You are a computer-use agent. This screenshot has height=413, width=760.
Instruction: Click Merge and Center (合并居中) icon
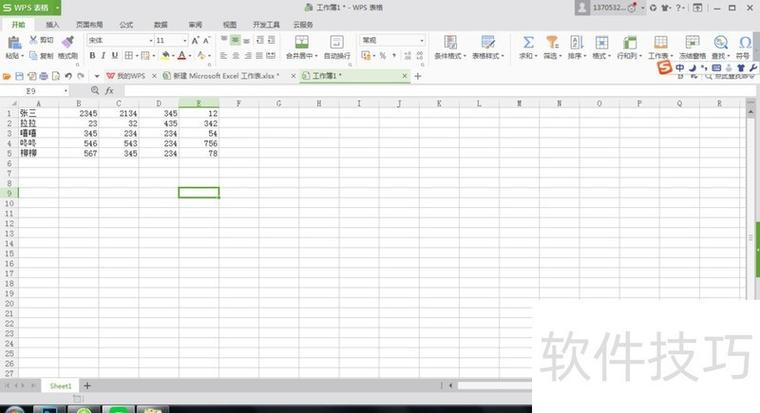[301, 42]
